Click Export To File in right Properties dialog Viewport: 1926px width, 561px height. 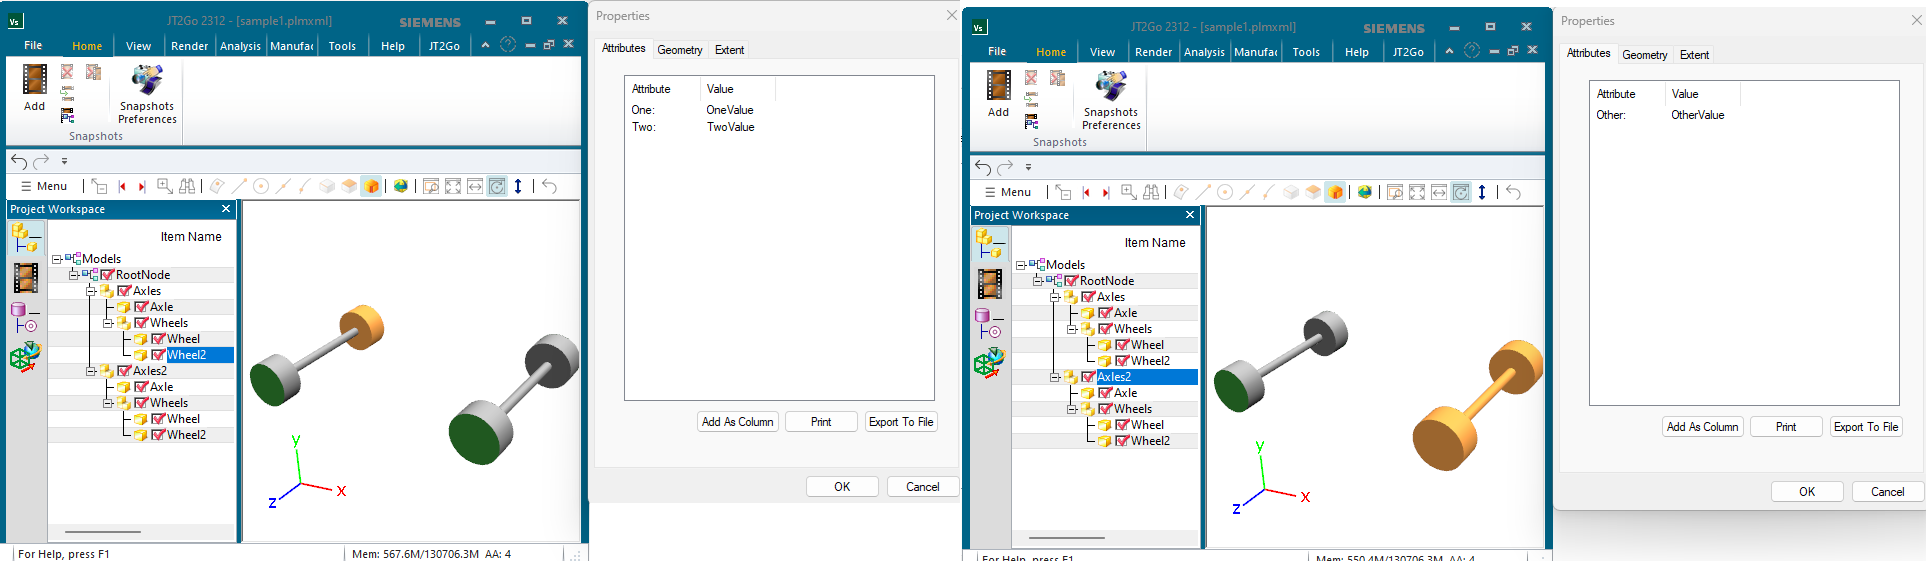click(x=1865, y=427)
